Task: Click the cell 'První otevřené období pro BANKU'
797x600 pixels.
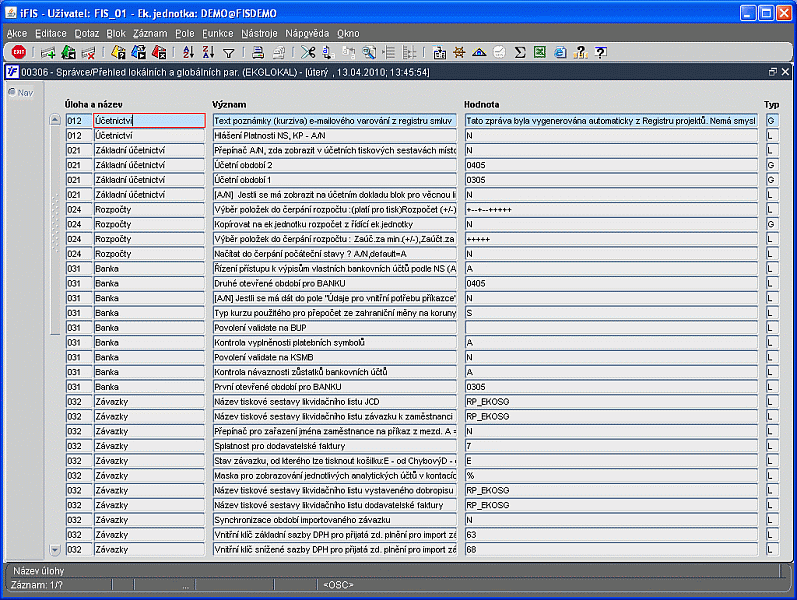Action: (x=334, y=386)
